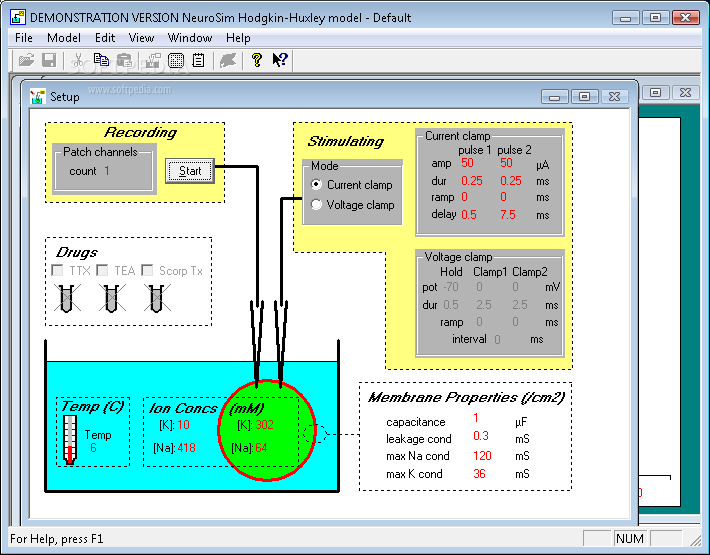Click the Start button in Recording
Image resolution: width=710 pixels, height=555 pixels.
pyautogui.click(x=190, y=171)
